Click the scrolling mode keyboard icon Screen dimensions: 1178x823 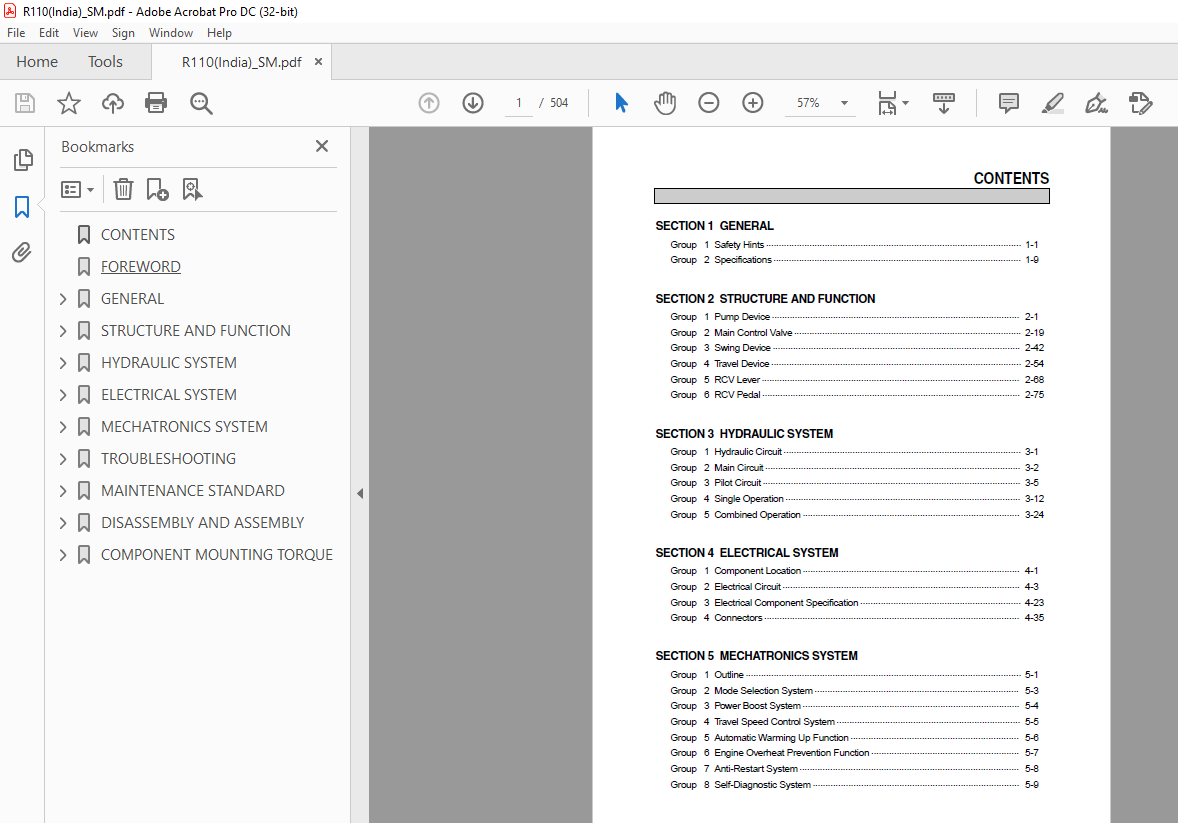[944, 103]
